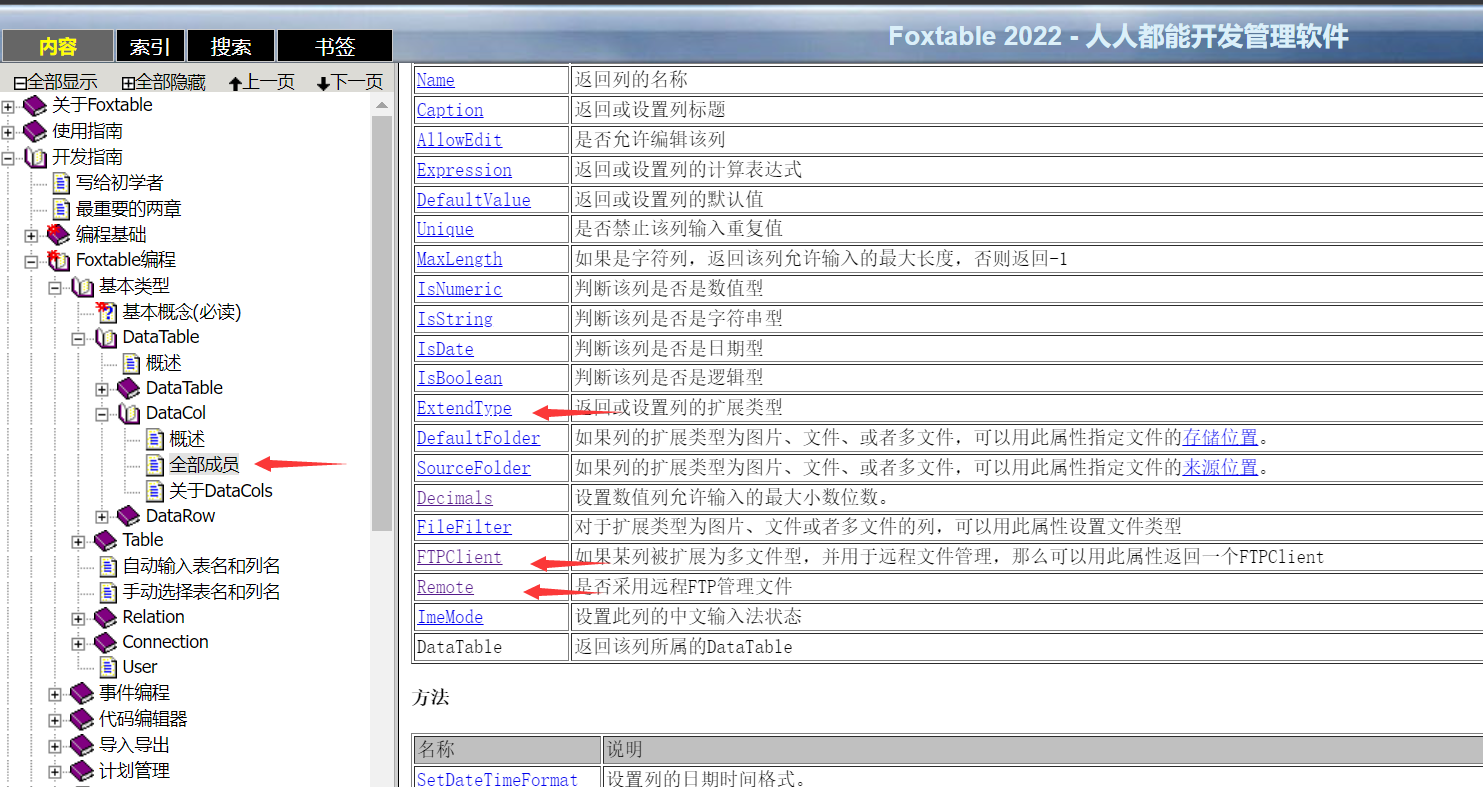The height and width of the screenshot is (787, 1483).
Task: Expand the Relation tree node
Action: pos(79,618)
